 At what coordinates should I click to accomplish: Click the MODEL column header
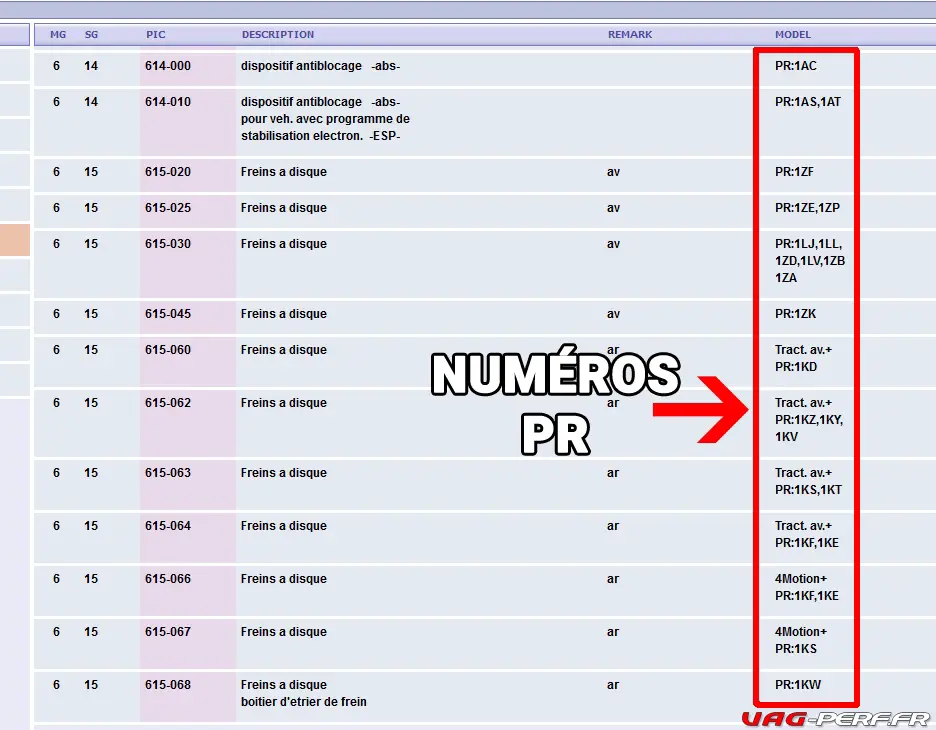point(793,35)
